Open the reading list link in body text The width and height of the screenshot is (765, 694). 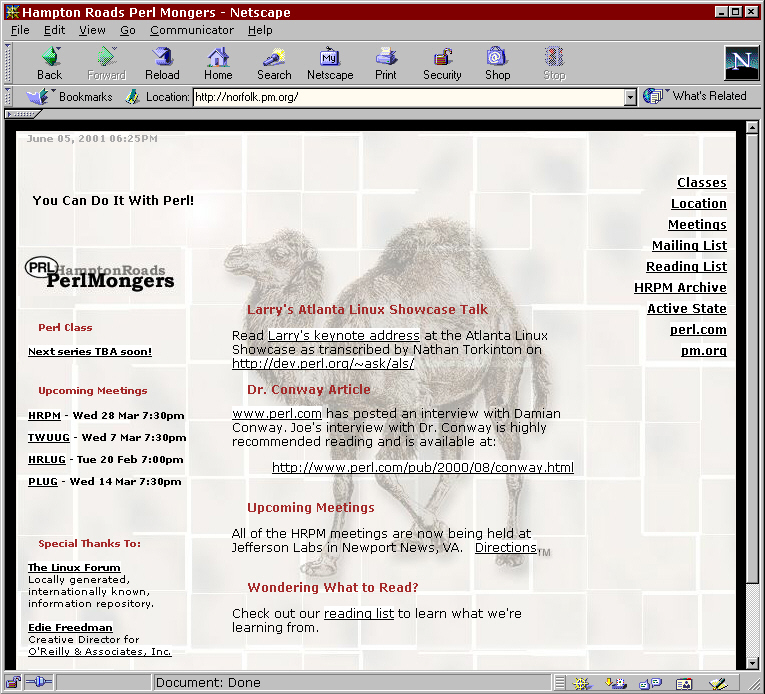point(359,613)
